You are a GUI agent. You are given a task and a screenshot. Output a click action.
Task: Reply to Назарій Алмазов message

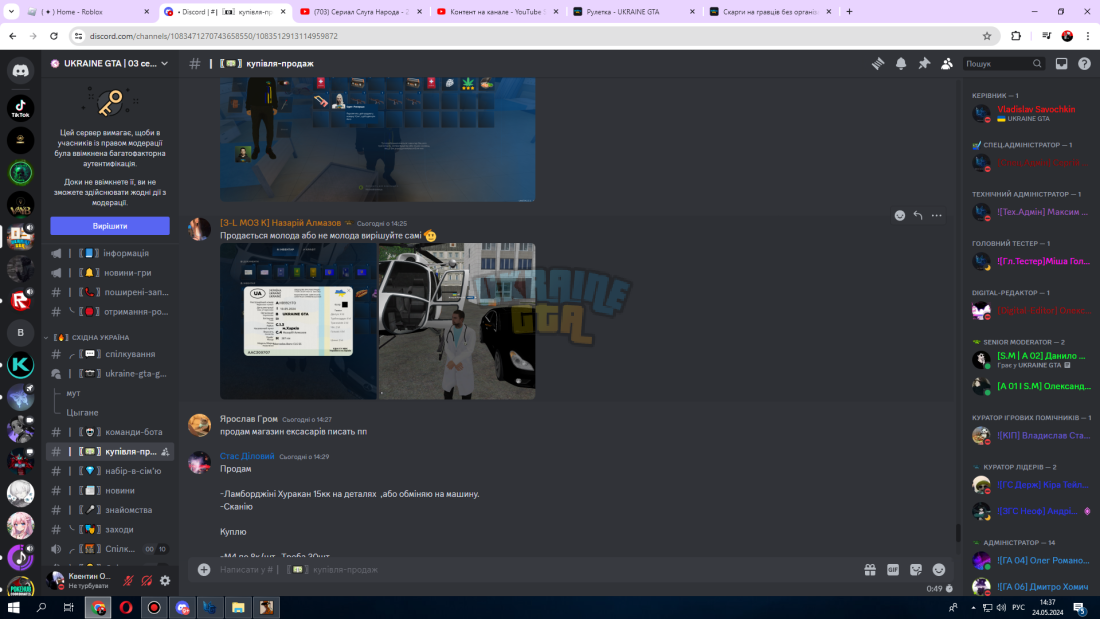[x=918, y=215]
